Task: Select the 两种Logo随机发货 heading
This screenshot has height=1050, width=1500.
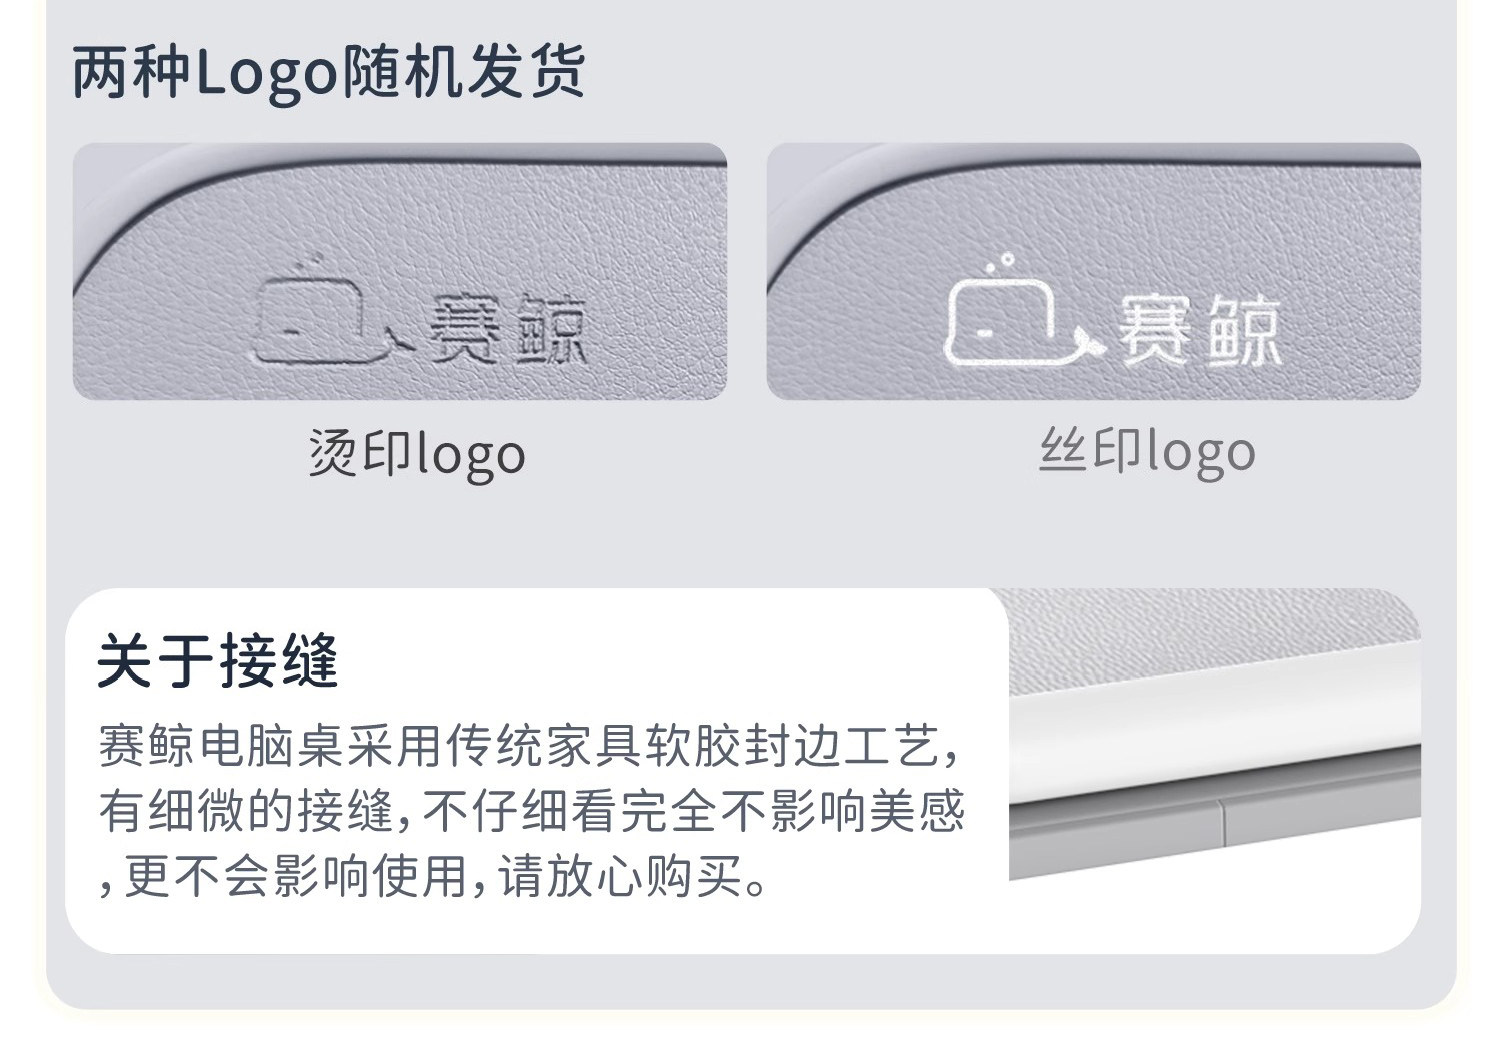Action: pos(329,72)
